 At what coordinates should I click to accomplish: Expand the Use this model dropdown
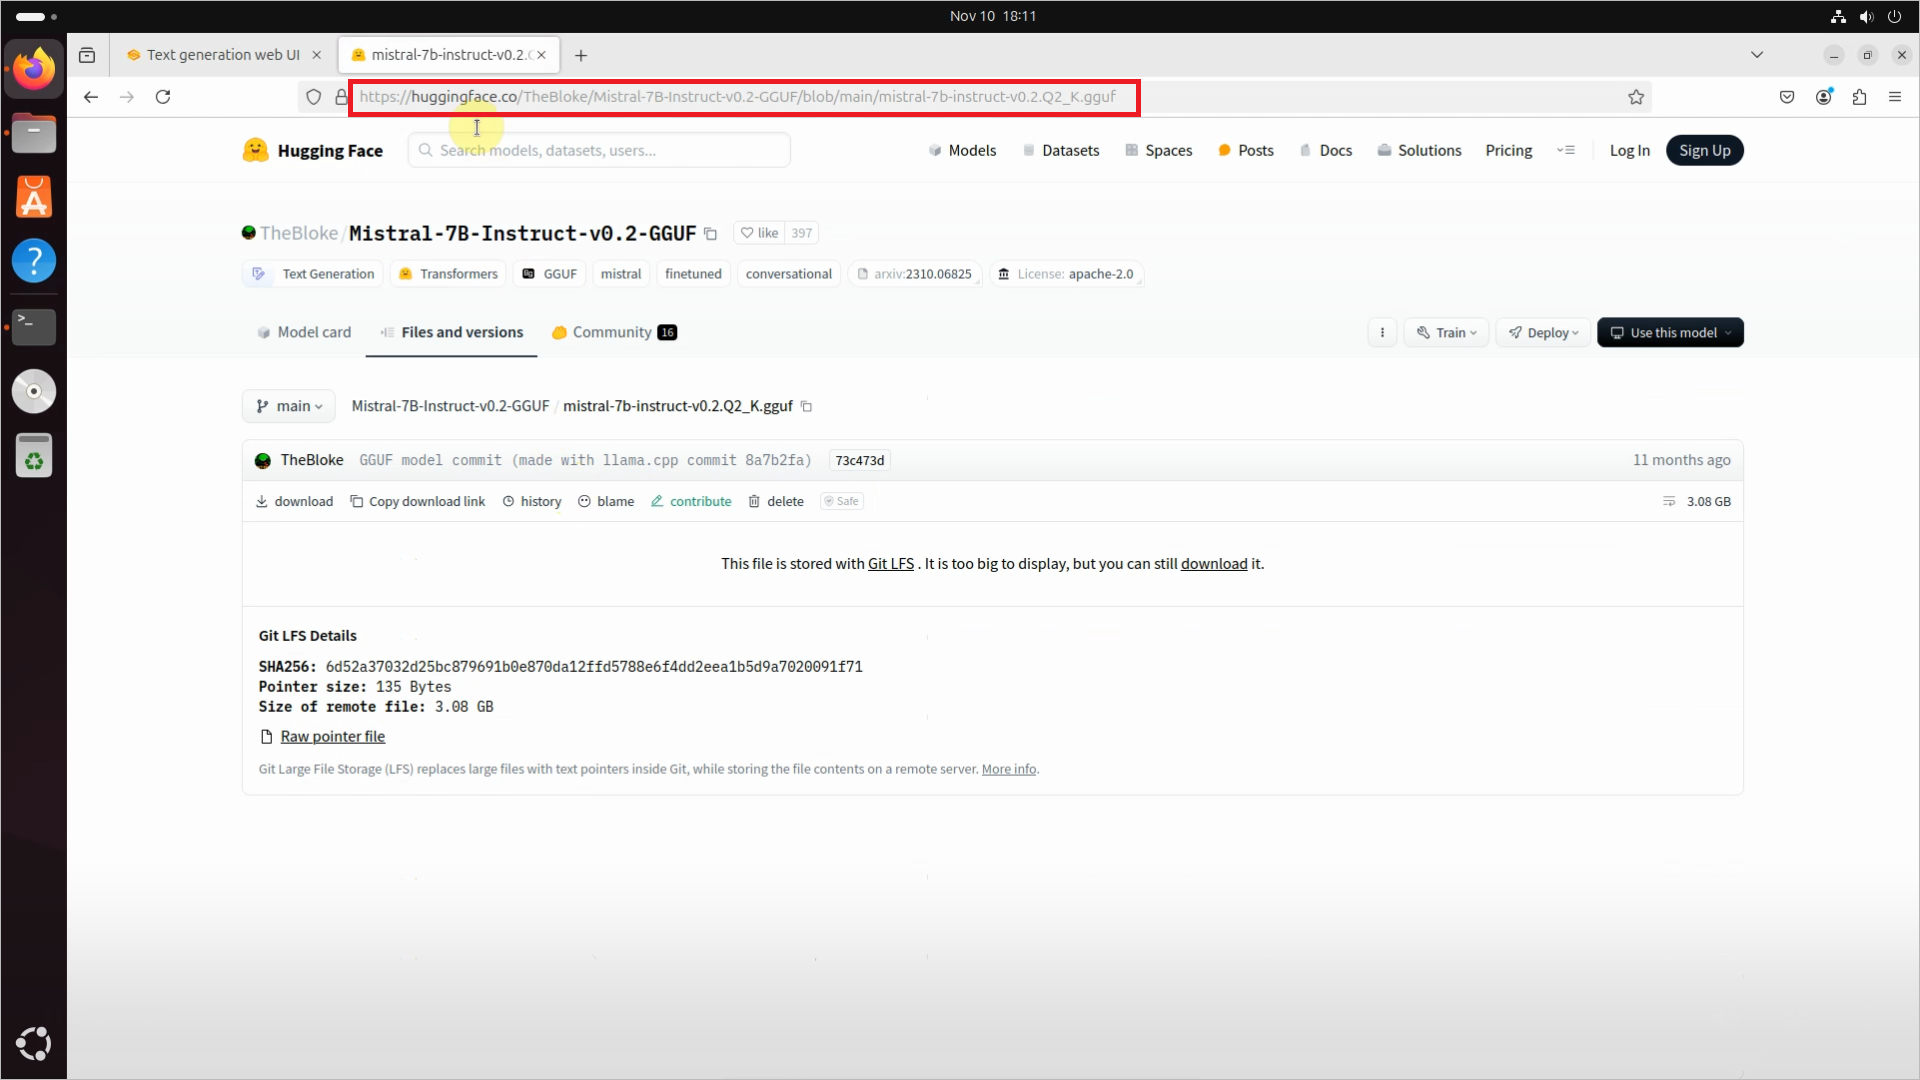(1670, 333)
